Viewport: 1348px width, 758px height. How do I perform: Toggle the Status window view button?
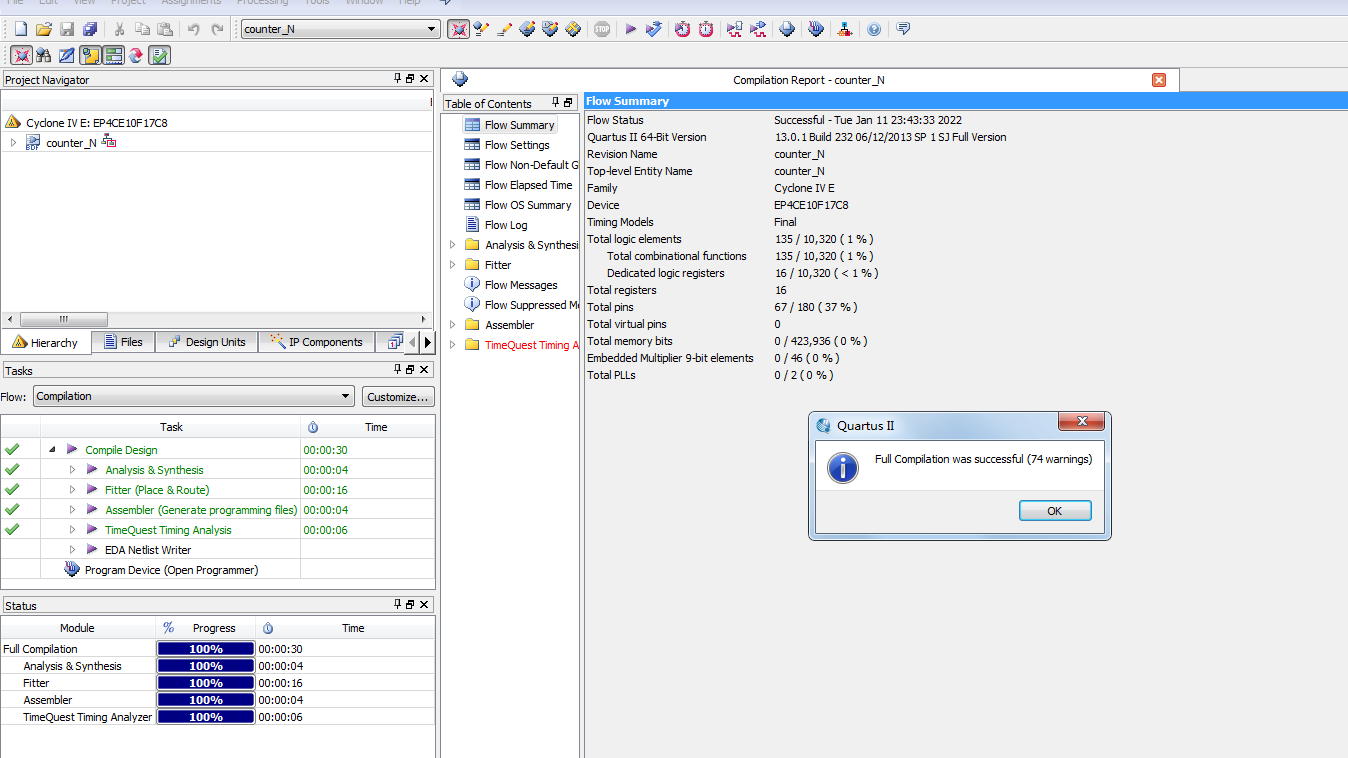(x=113, y=55)
